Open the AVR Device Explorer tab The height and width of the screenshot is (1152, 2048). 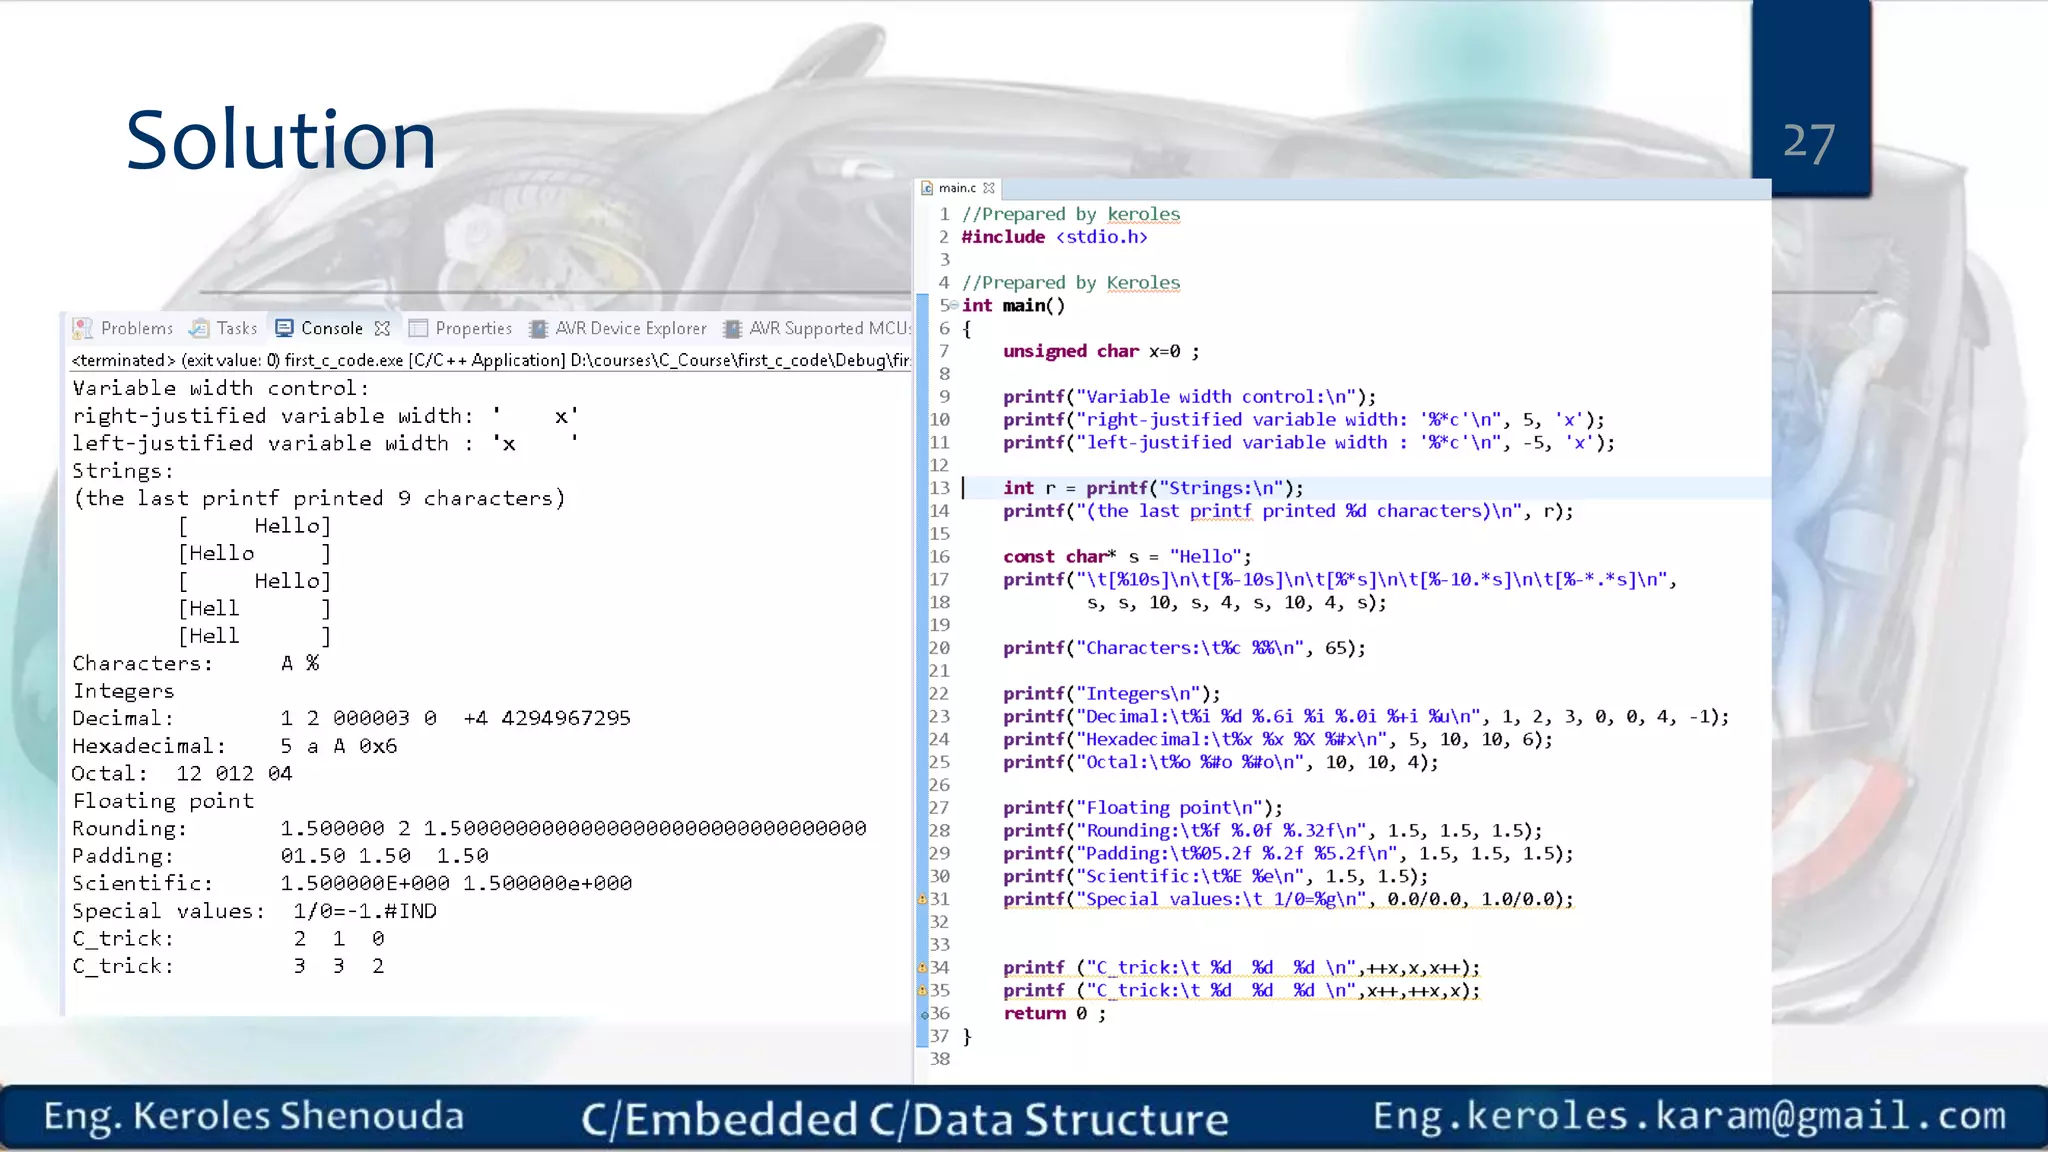[x=630, y=328]
